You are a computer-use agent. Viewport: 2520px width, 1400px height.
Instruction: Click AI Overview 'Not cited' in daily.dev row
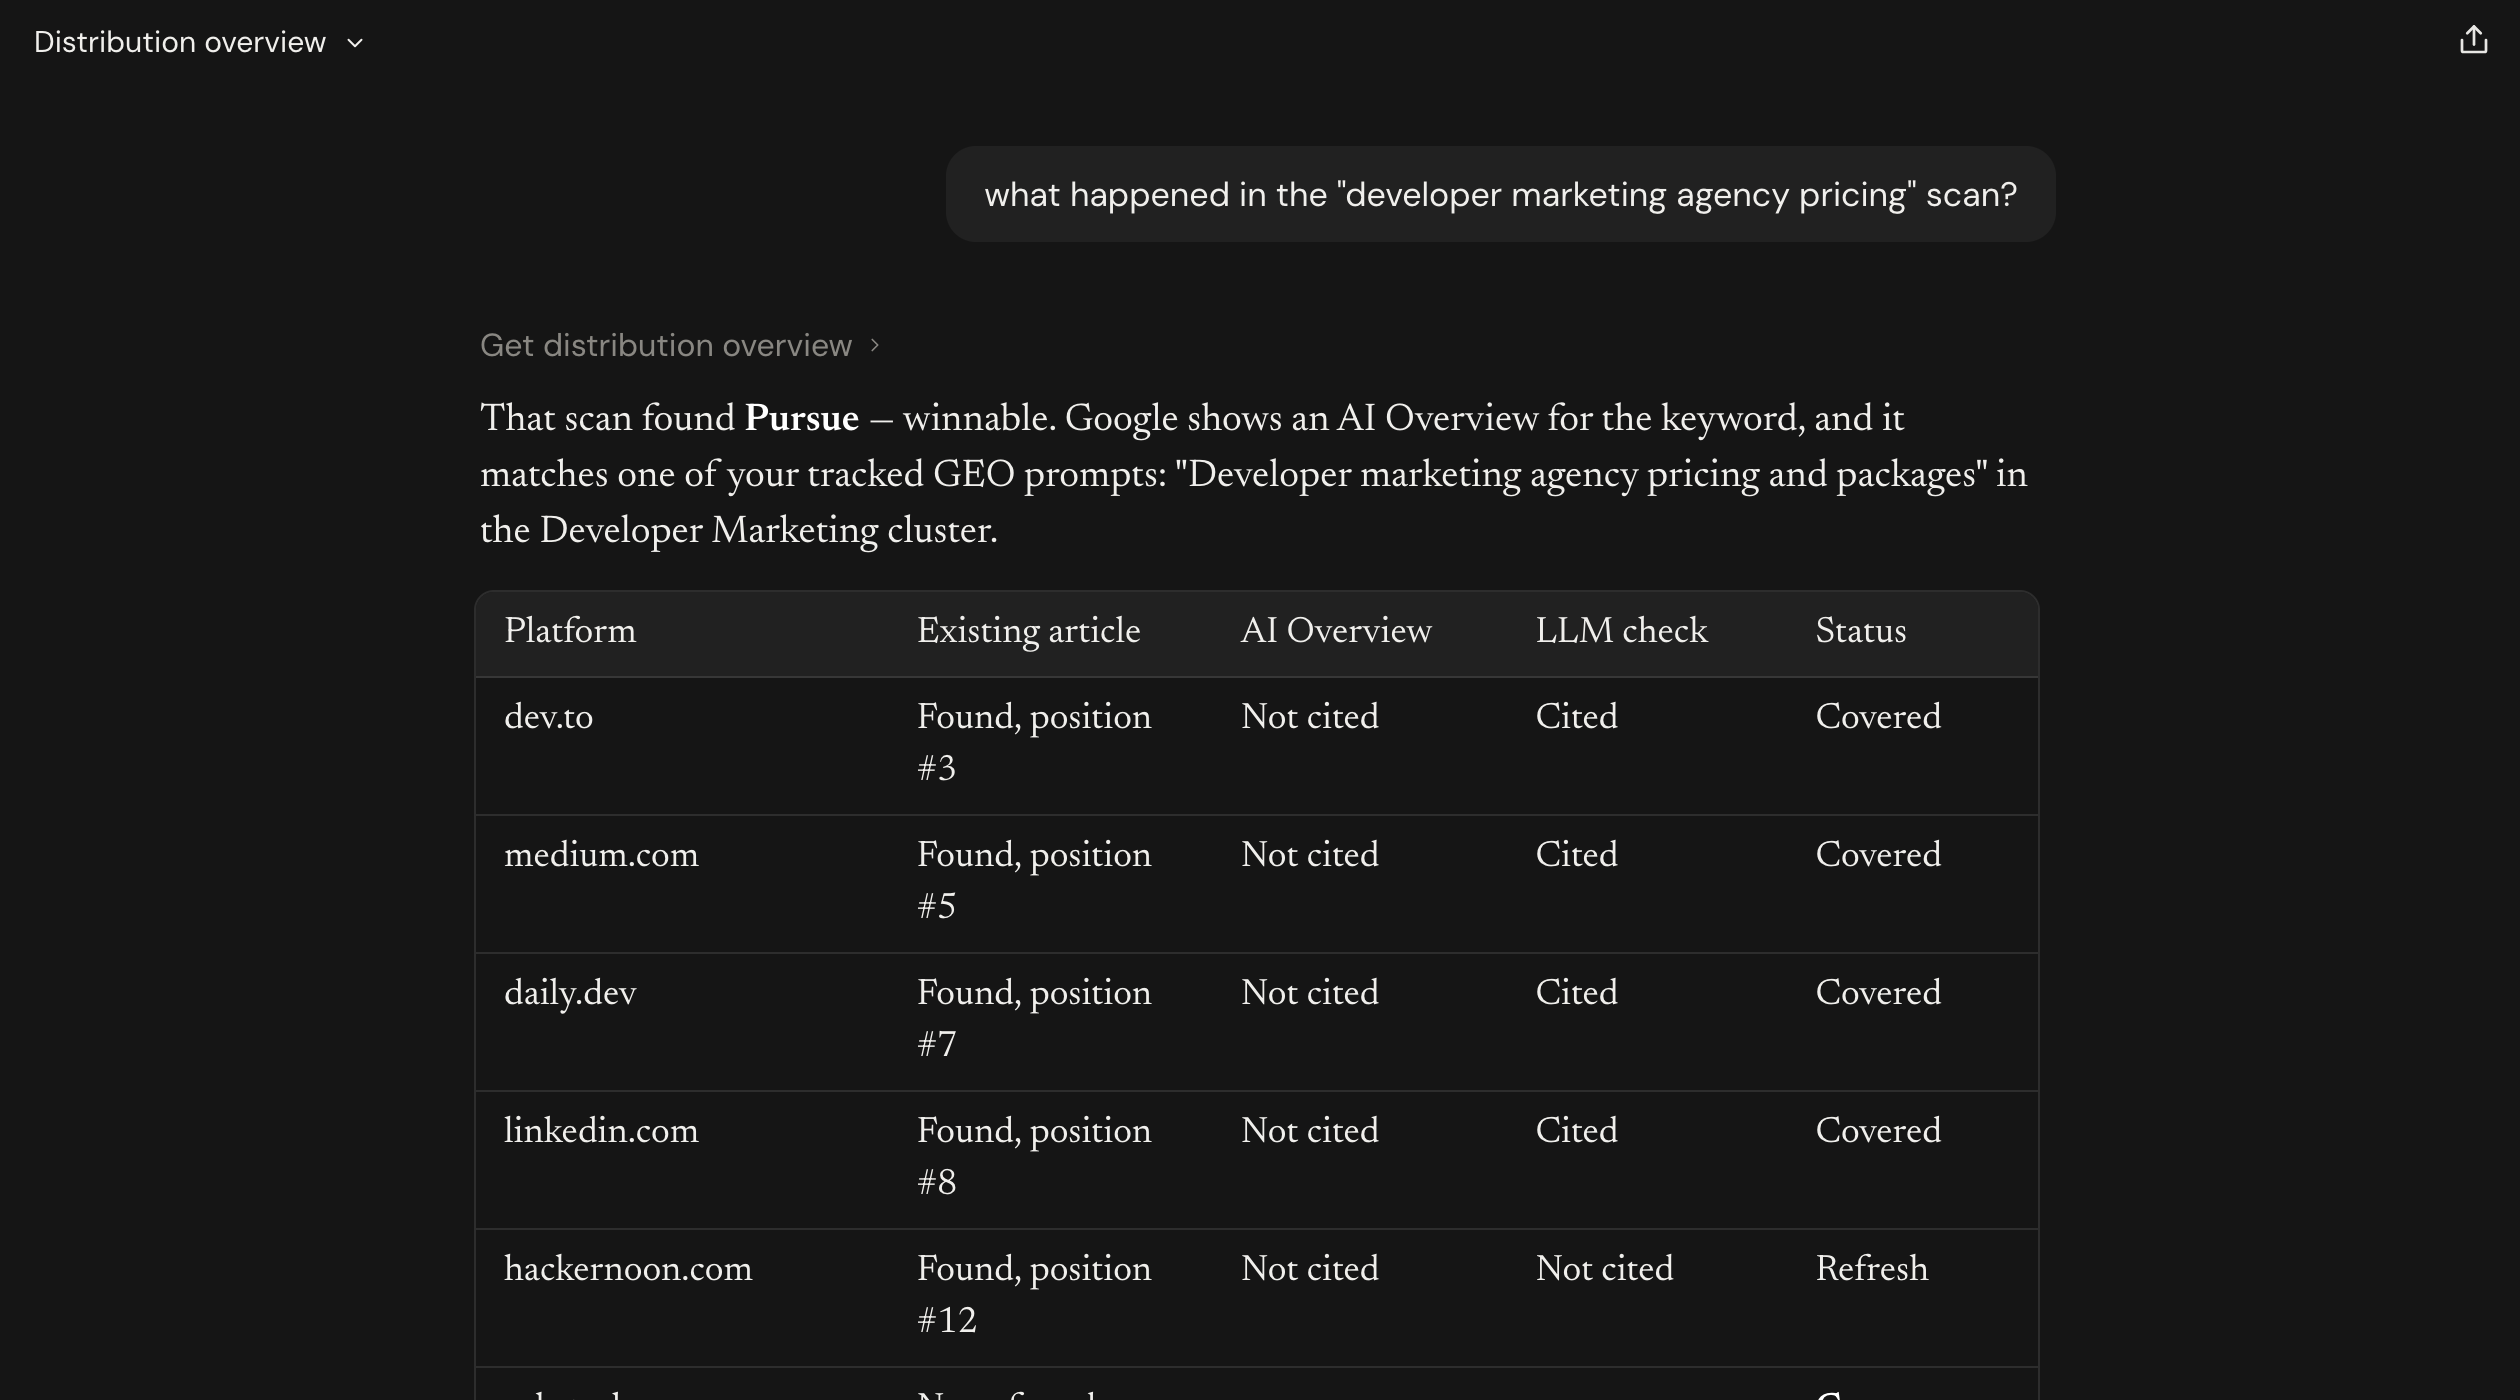(x=1309, y=993)
